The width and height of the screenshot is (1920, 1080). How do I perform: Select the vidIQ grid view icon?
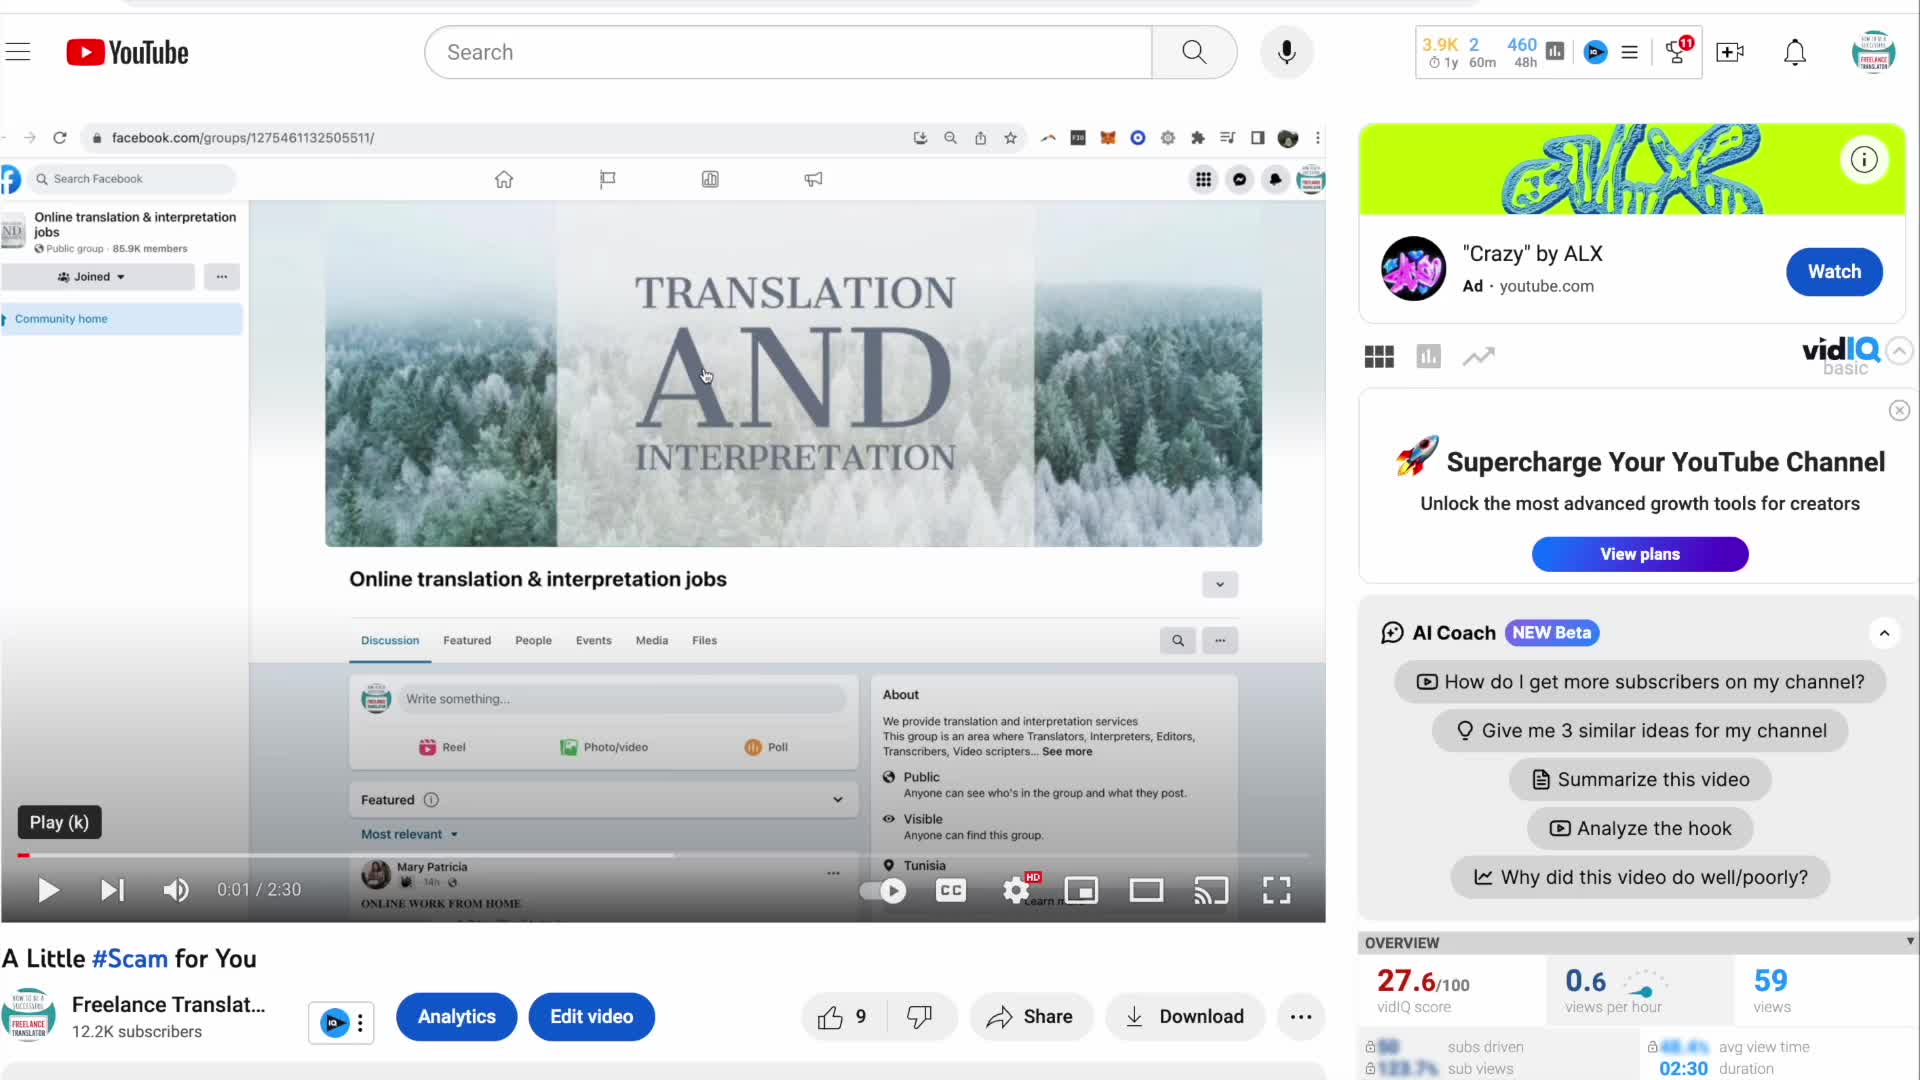click(x=1379, y=356)
